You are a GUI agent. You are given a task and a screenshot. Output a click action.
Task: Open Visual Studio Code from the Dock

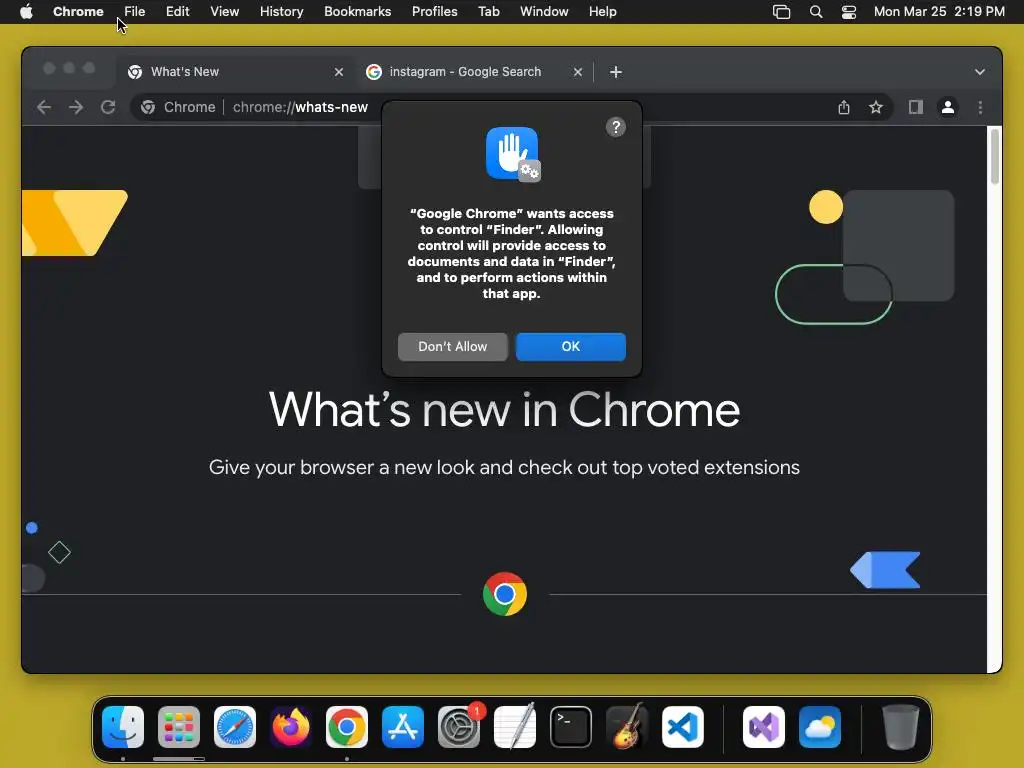coord(682,727)
